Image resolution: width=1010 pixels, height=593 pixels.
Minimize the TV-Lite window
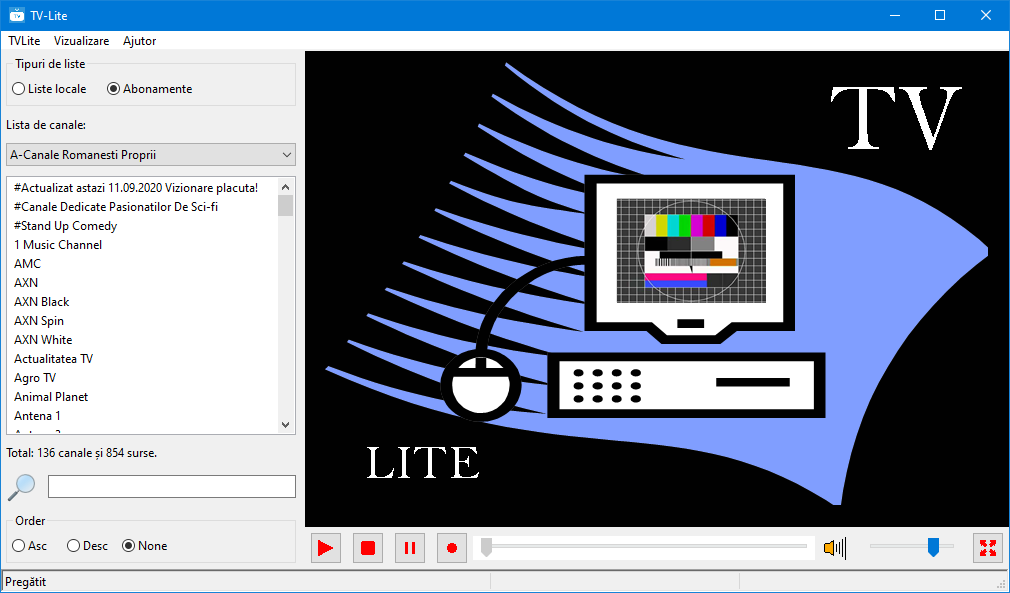pos(895,15)
